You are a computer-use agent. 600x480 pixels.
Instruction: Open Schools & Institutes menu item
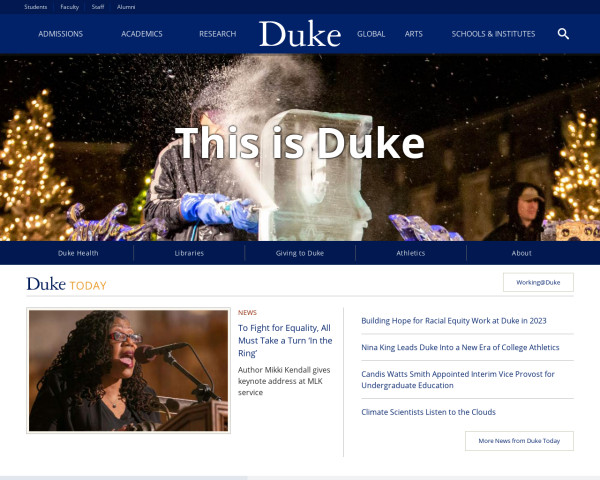(x=493, y=34)
